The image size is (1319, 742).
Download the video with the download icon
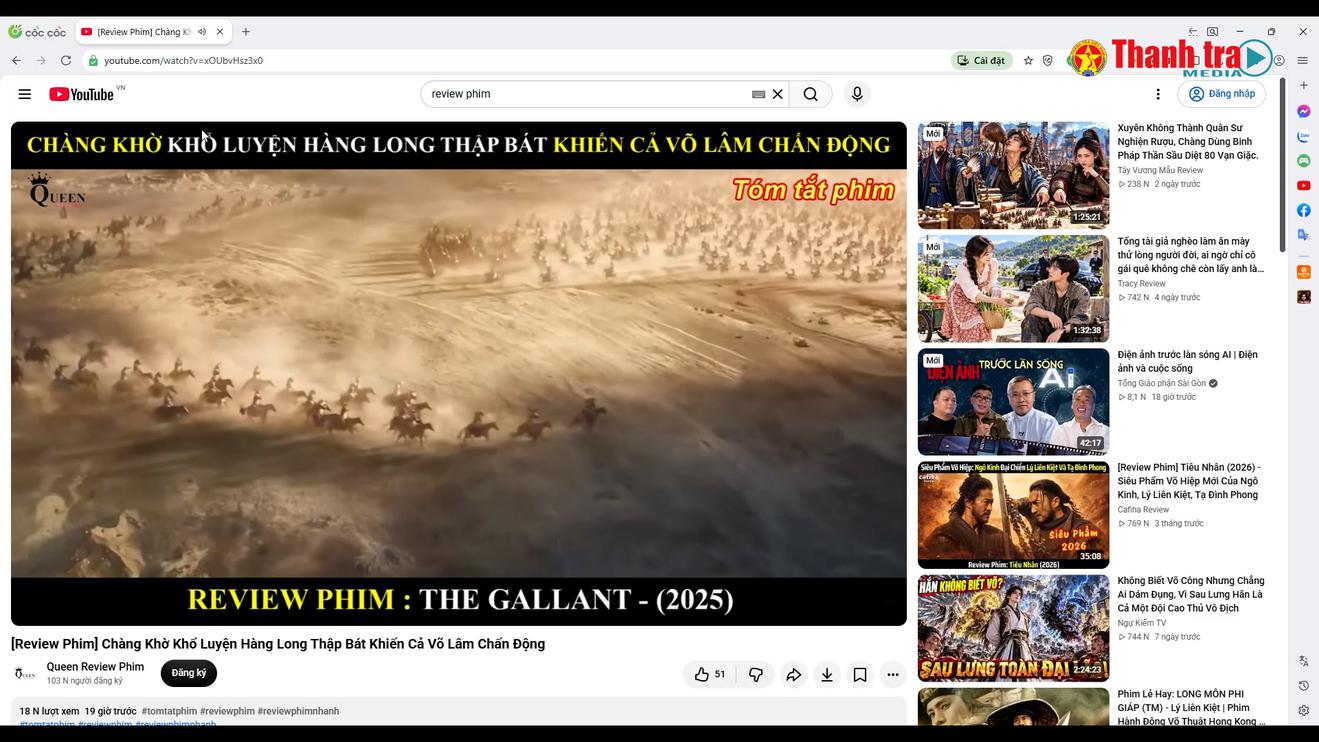click(x=827, y=675)
